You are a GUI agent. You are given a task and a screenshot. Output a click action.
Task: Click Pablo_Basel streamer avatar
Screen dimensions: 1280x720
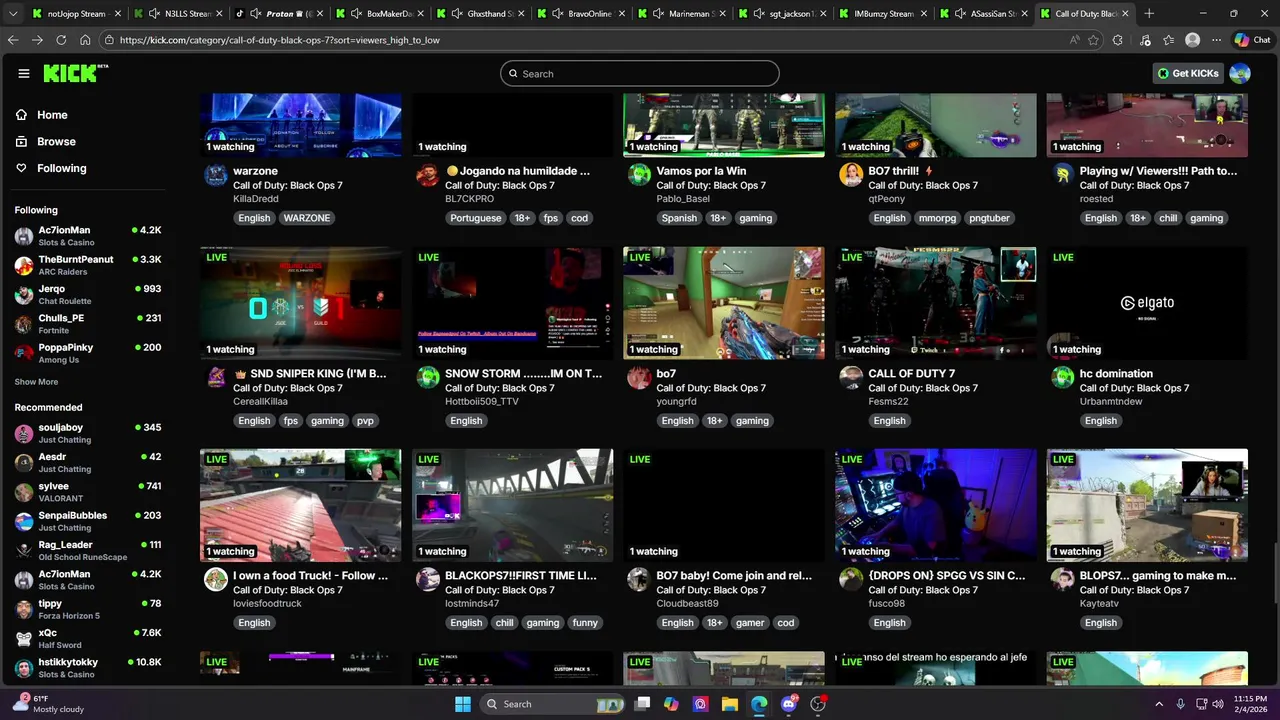coord(639,176)
